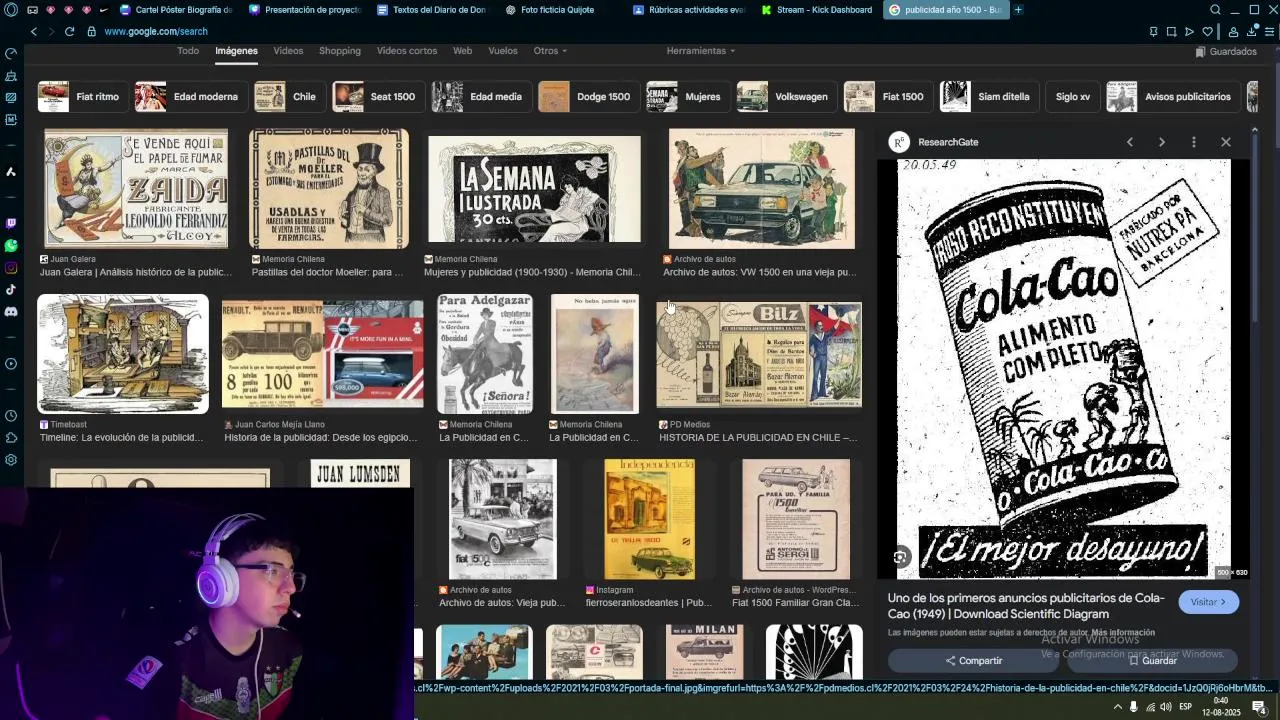The image size is (1280, 720).
Task: Click the Compartir button
Action: point(974,661)
